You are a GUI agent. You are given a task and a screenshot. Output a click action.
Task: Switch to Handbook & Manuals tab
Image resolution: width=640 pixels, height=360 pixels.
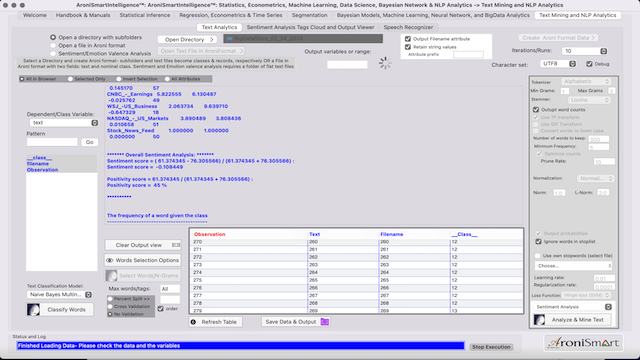[x=83, y=15]
